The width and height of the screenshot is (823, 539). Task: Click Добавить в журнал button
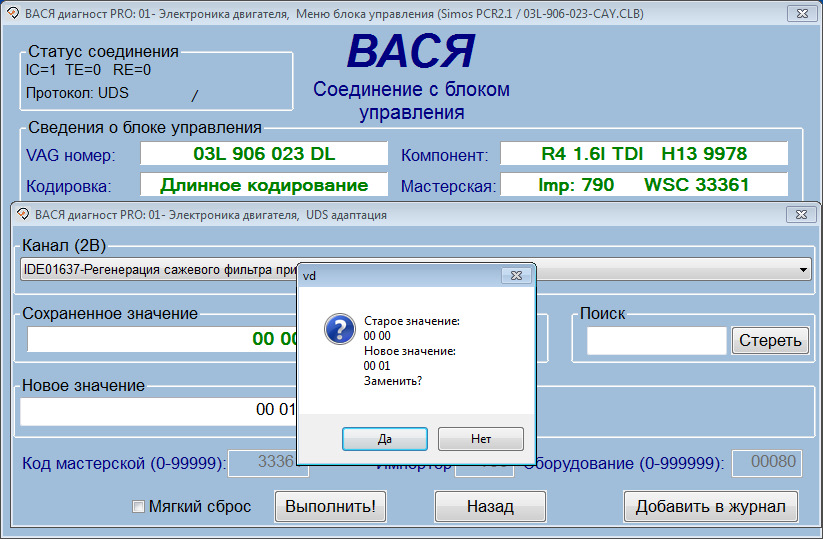(x=711, y=506)
